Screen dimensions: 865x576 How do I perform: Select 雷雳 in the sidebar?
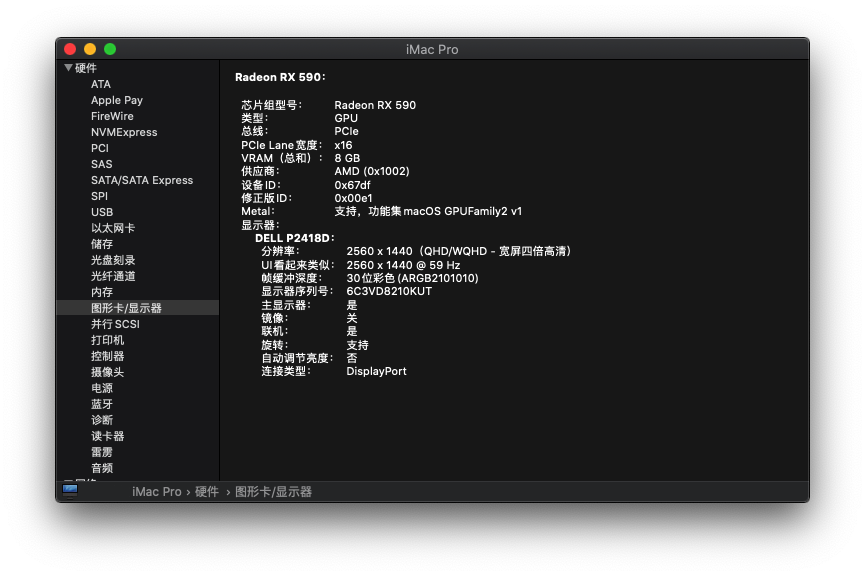[102, 452]
